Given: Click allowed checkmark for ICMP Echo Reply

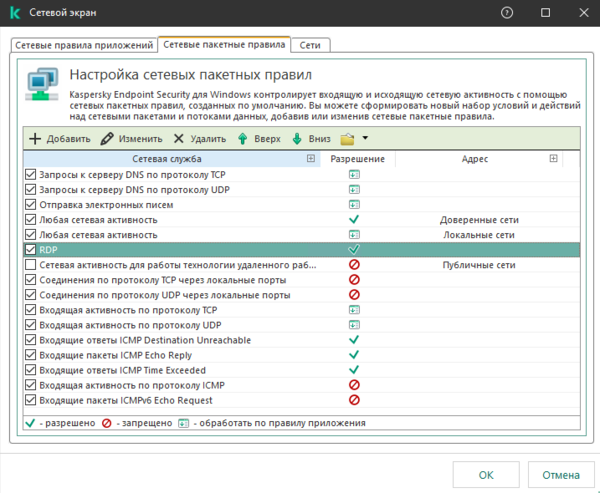Looking at the screenshot, I should [x=354, y=355].
